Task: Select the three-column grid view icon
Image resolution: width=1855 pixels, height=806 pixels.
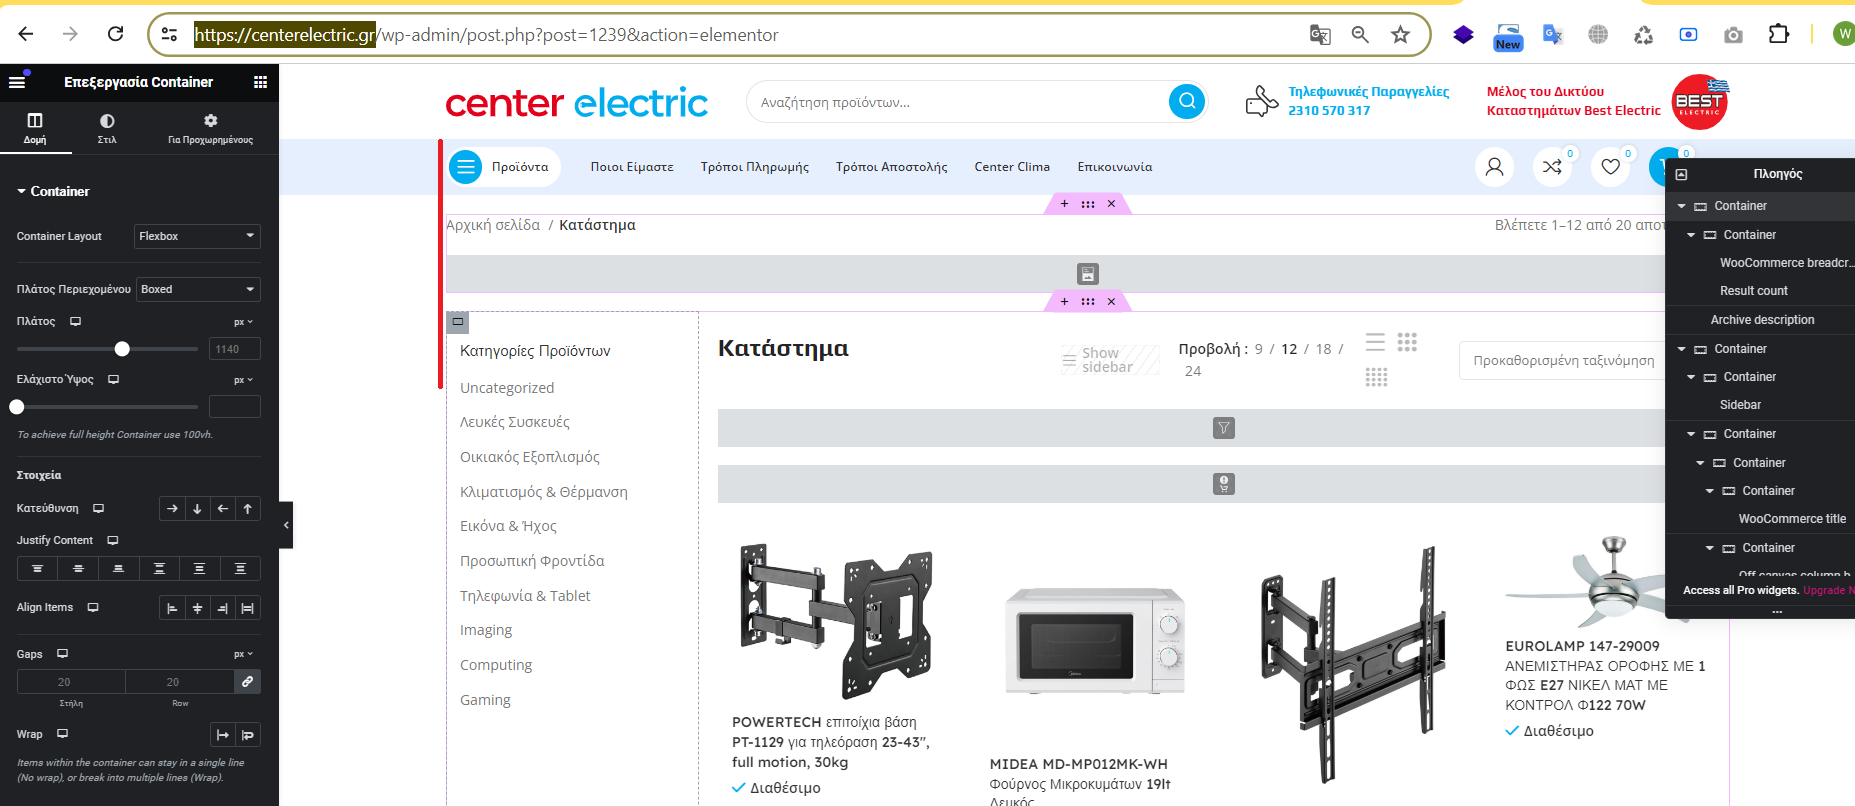Action: pyautogui.click(x=1407, y=342)
